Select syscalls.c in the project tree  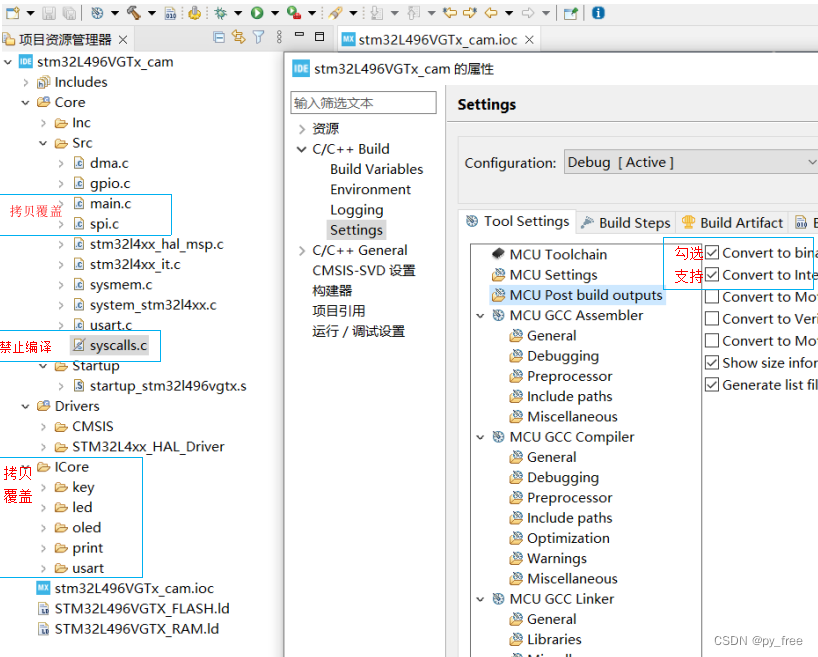[x=118, y=345]
